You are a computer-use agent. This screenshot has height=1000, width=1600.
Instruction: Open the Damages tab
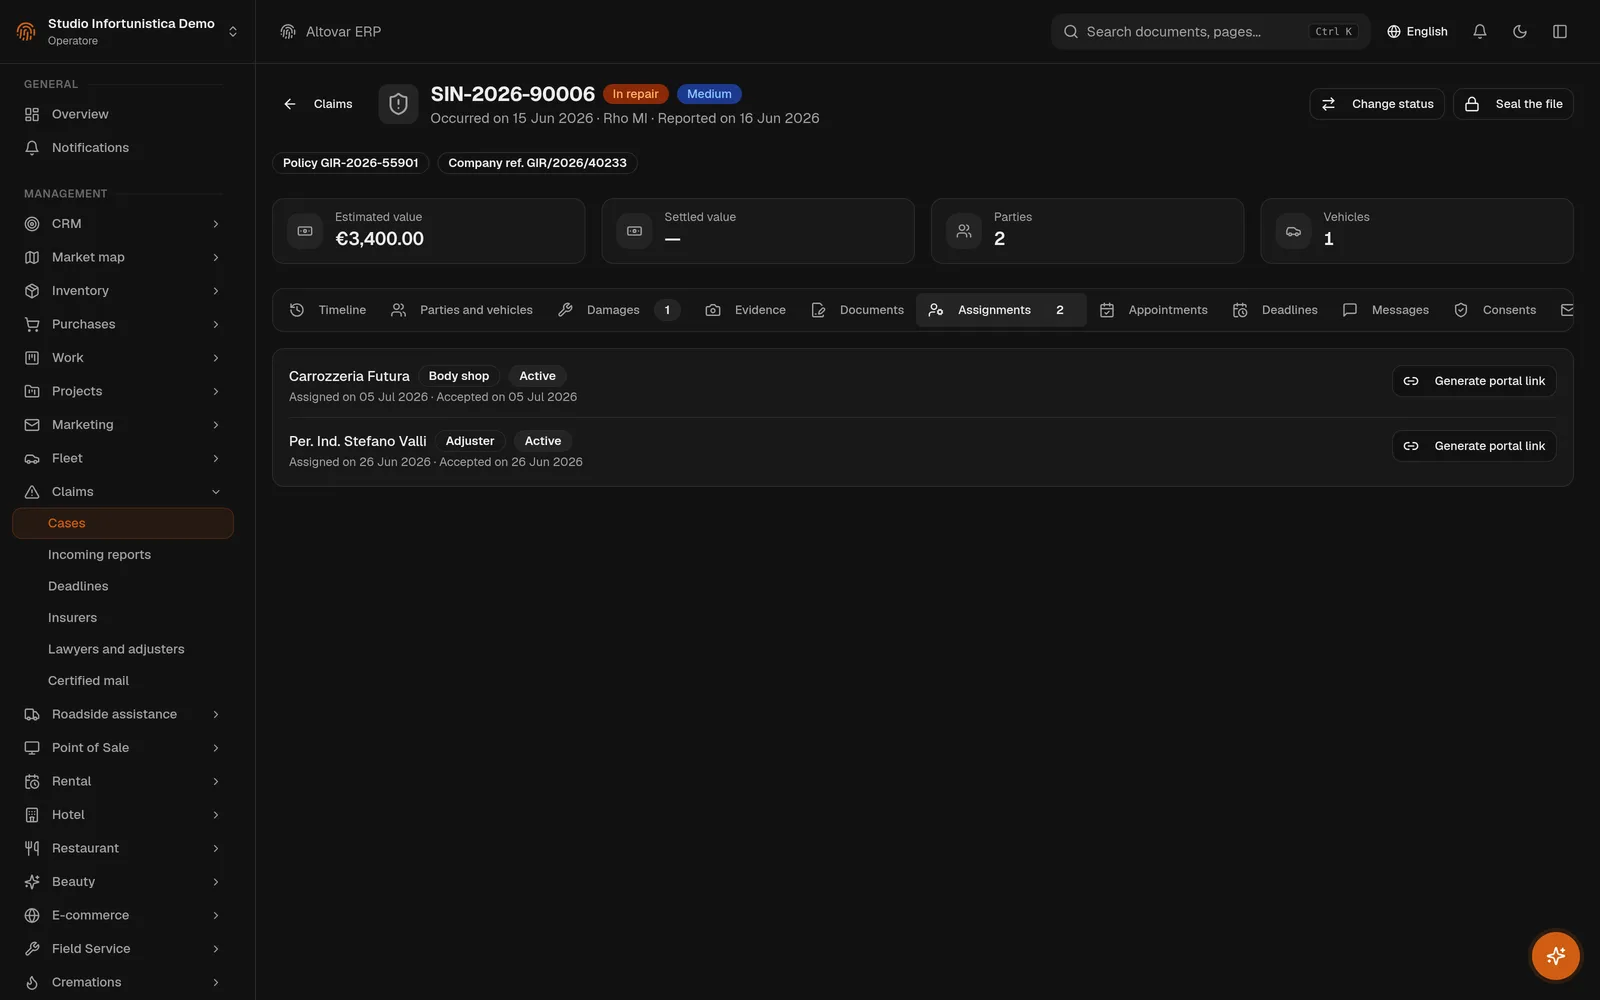[x=619, y=310]
